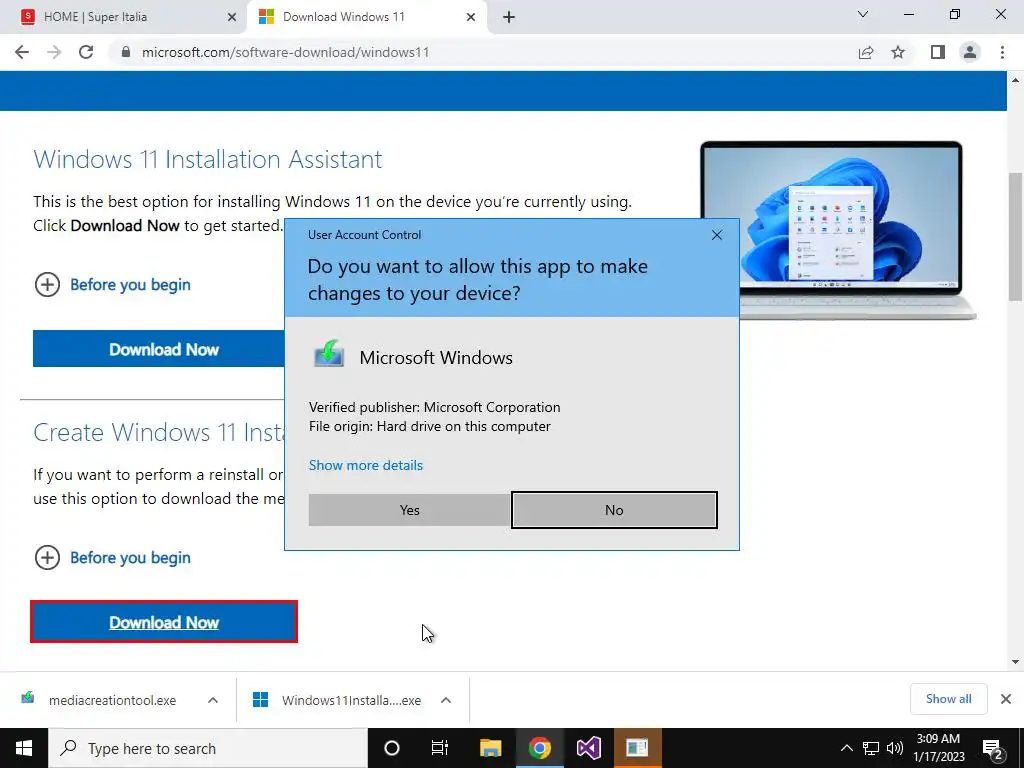1024x768 pixels.
Task: Open Chrome three-dot menu
Action: 1002,52
